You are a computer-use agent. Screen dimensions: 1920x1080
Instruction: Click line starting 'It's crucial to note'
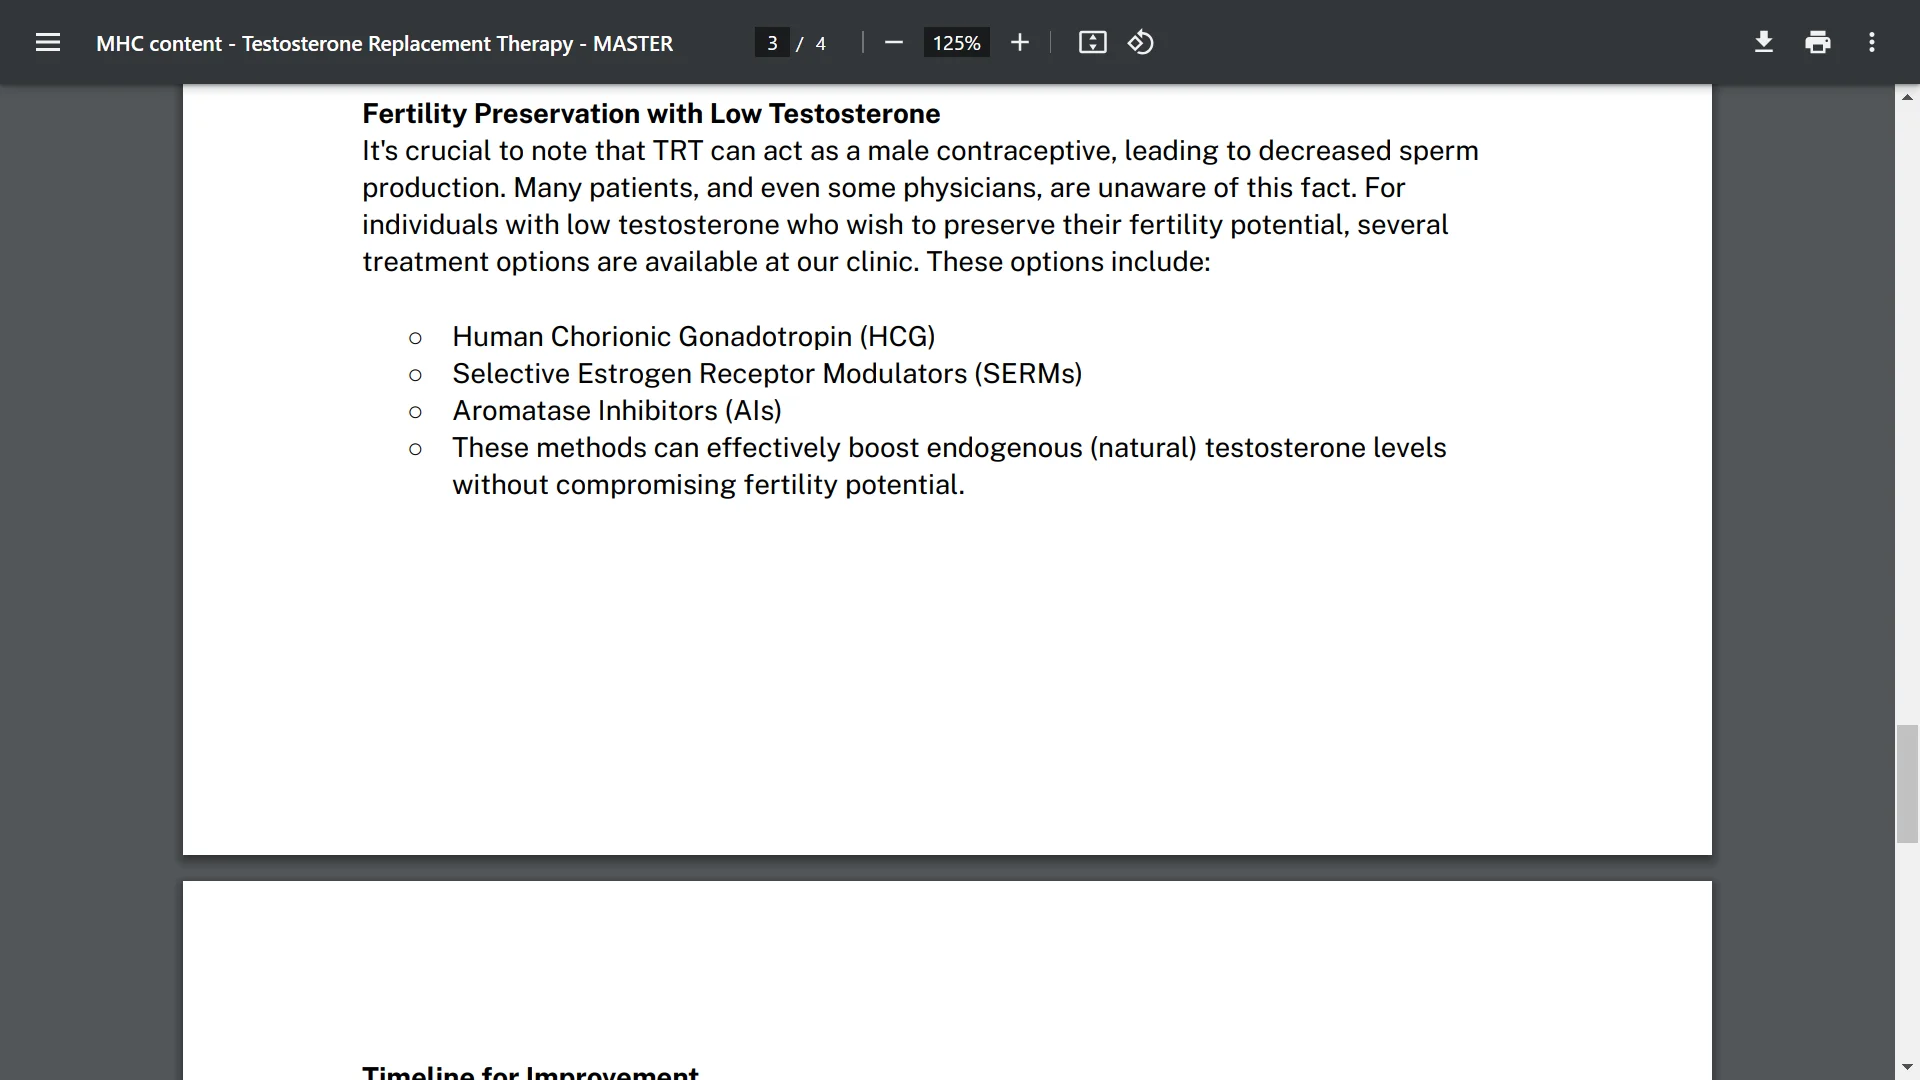[x=920, y=151]
